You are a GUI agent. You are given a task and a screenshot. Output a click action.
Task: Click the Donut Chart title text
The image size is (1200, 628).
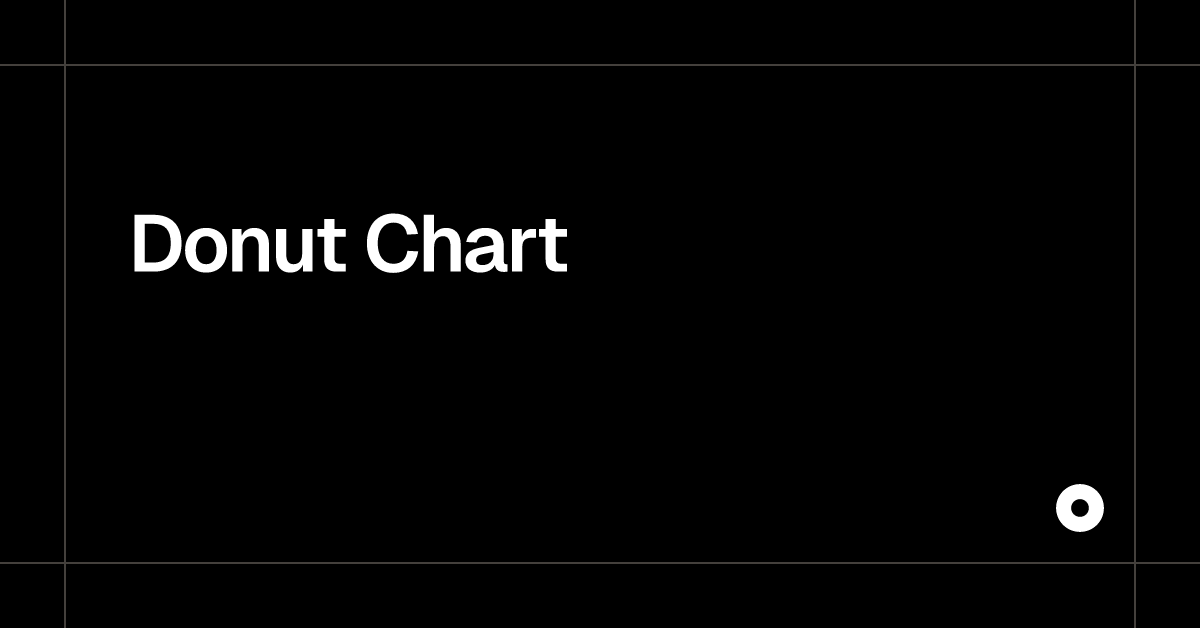pos(349,244)
